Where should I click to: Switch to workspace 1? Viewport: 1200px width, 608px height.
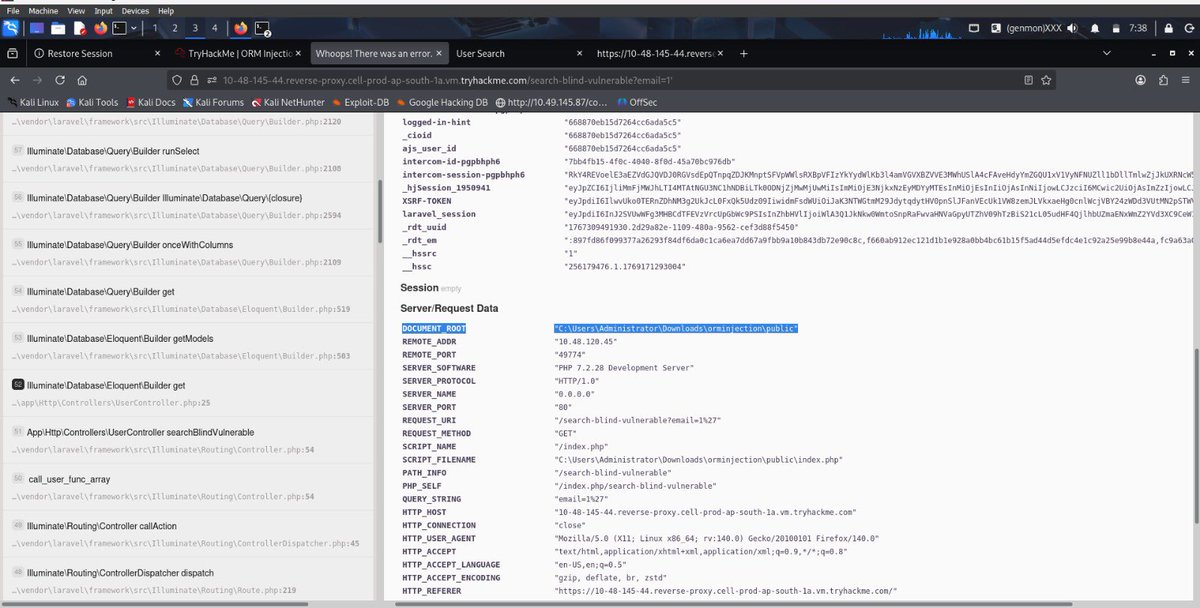tap(155, 28)
